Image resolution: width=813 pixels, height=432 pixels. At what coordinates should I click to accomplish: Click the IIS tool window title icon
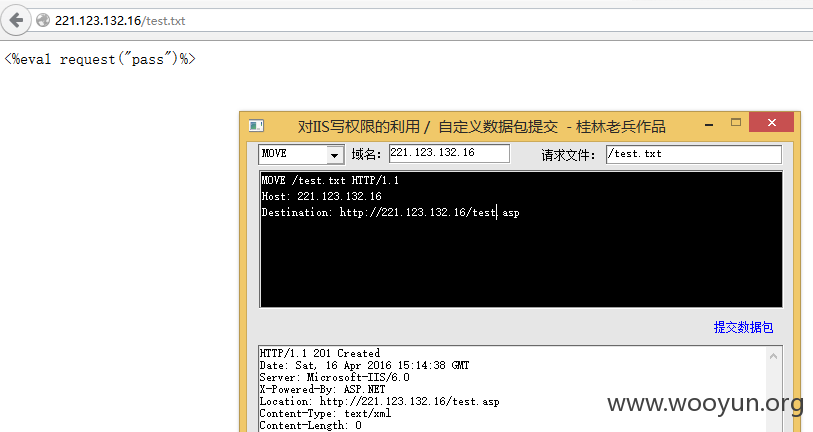point(256,126)
